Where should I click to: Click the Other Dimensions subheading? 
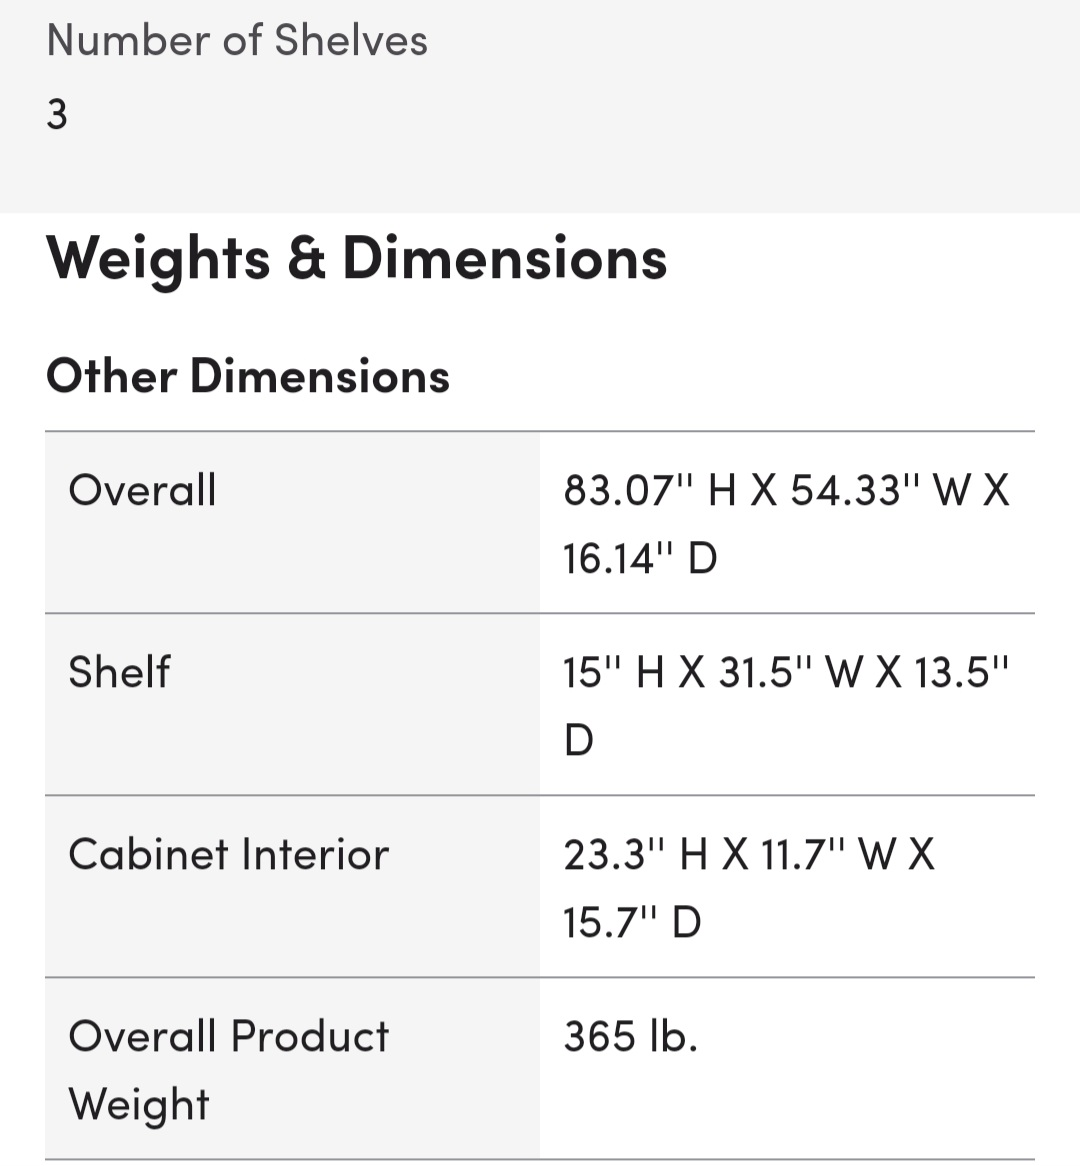click(248, 376)
